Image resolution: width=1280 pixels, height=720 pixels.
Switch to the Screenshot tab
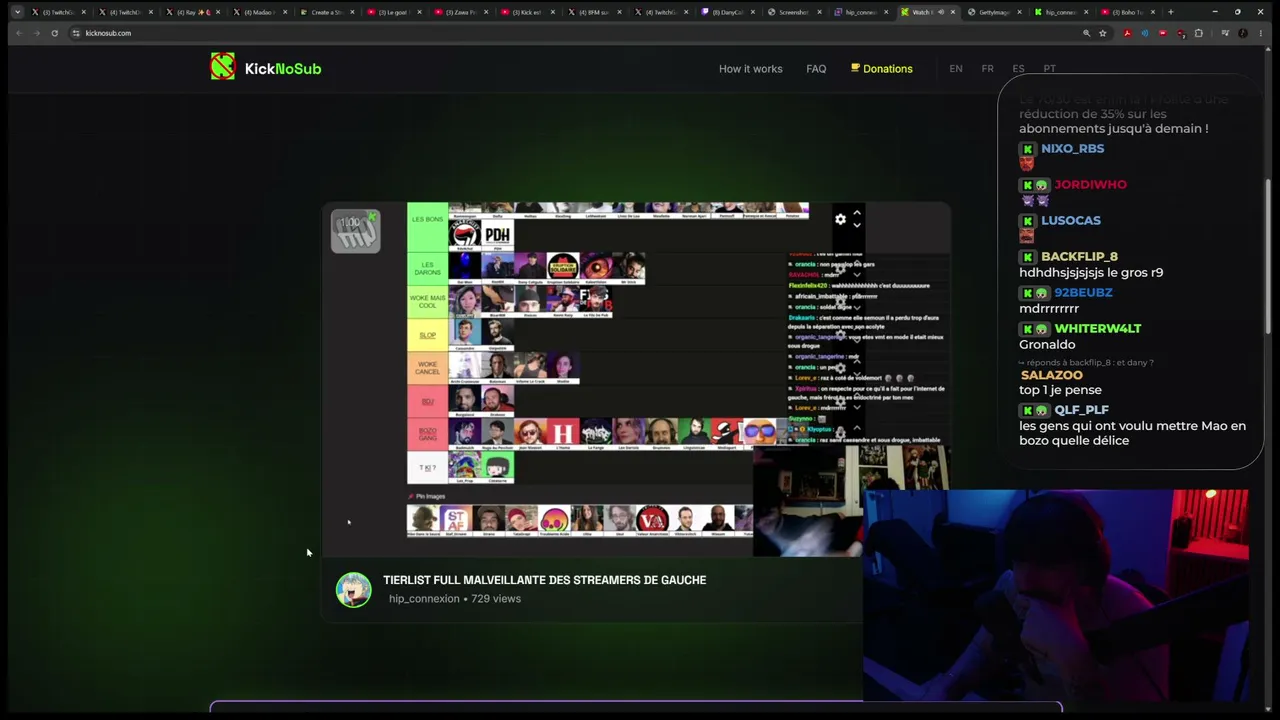[797, 12]
